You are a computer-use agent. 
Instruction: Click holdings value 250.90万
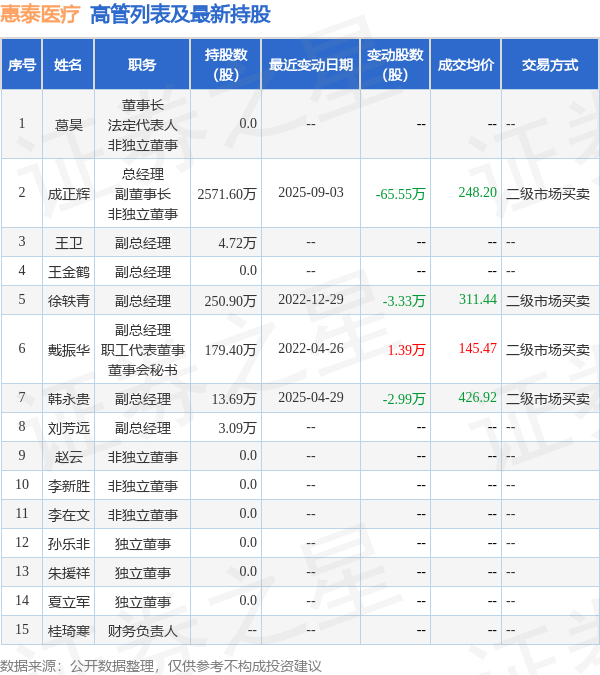click(x=230, y=300)
